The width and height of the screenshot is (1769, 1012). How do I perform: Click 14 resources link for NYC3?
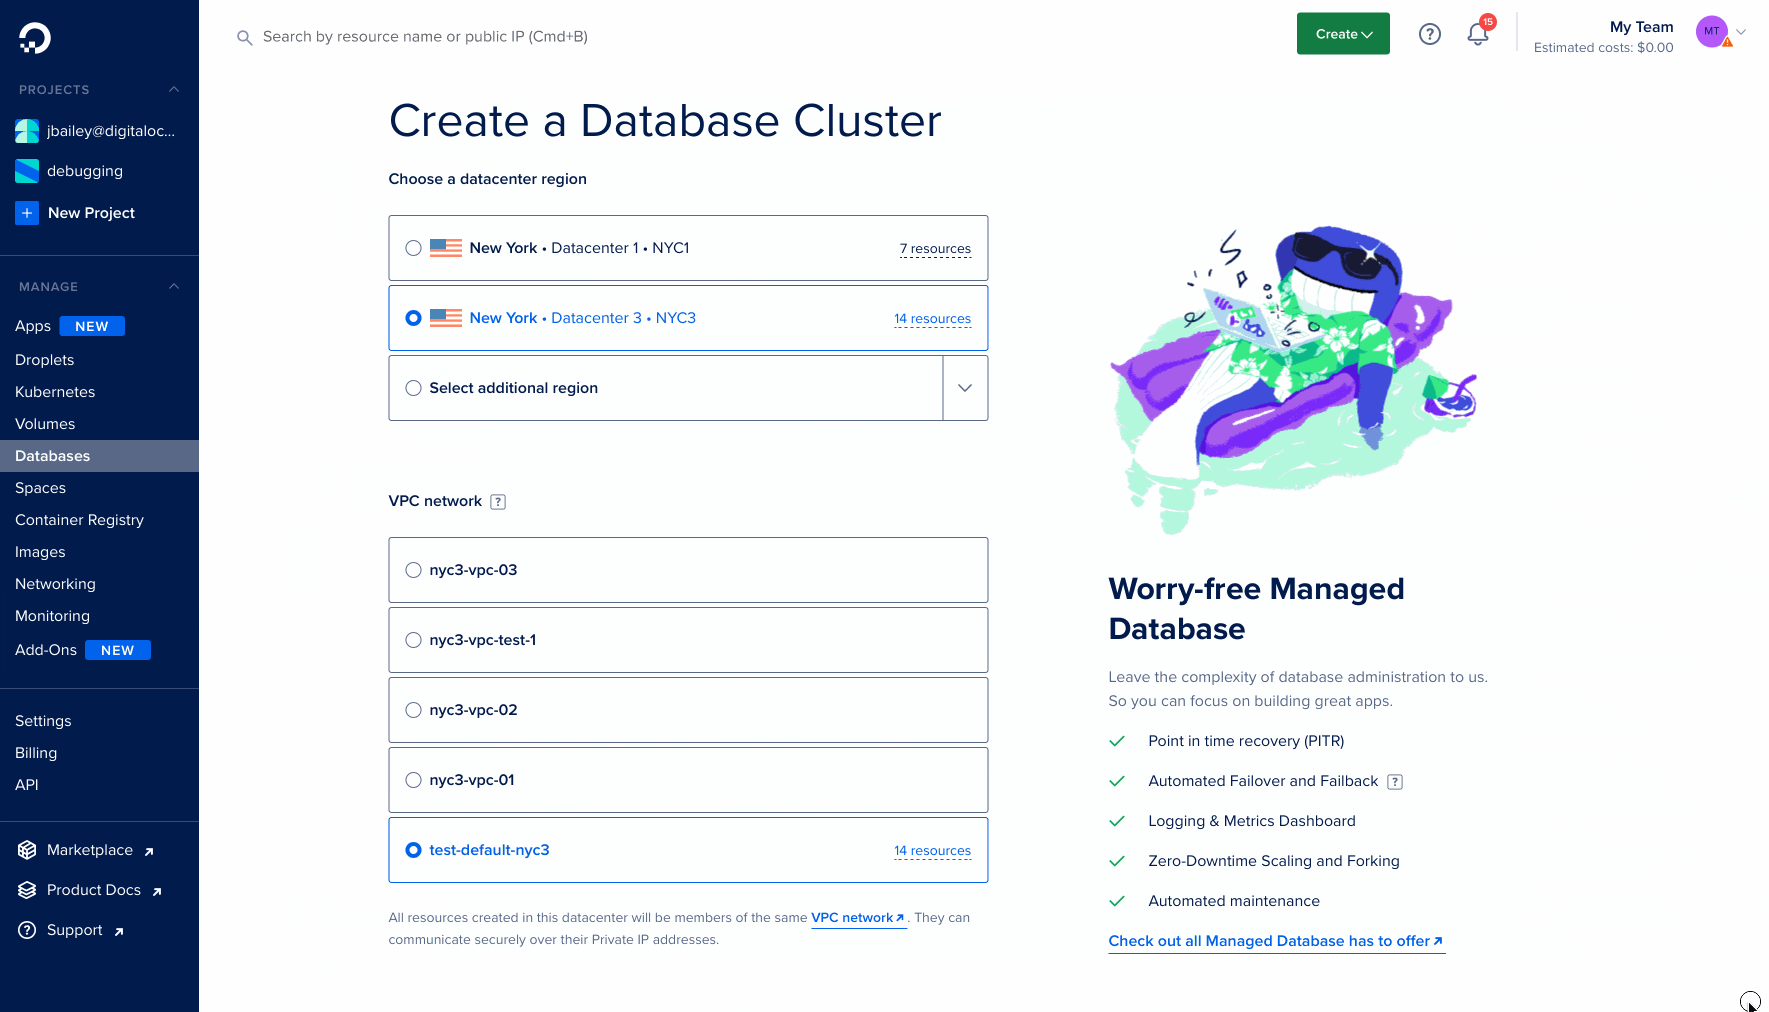coord(932,319)
